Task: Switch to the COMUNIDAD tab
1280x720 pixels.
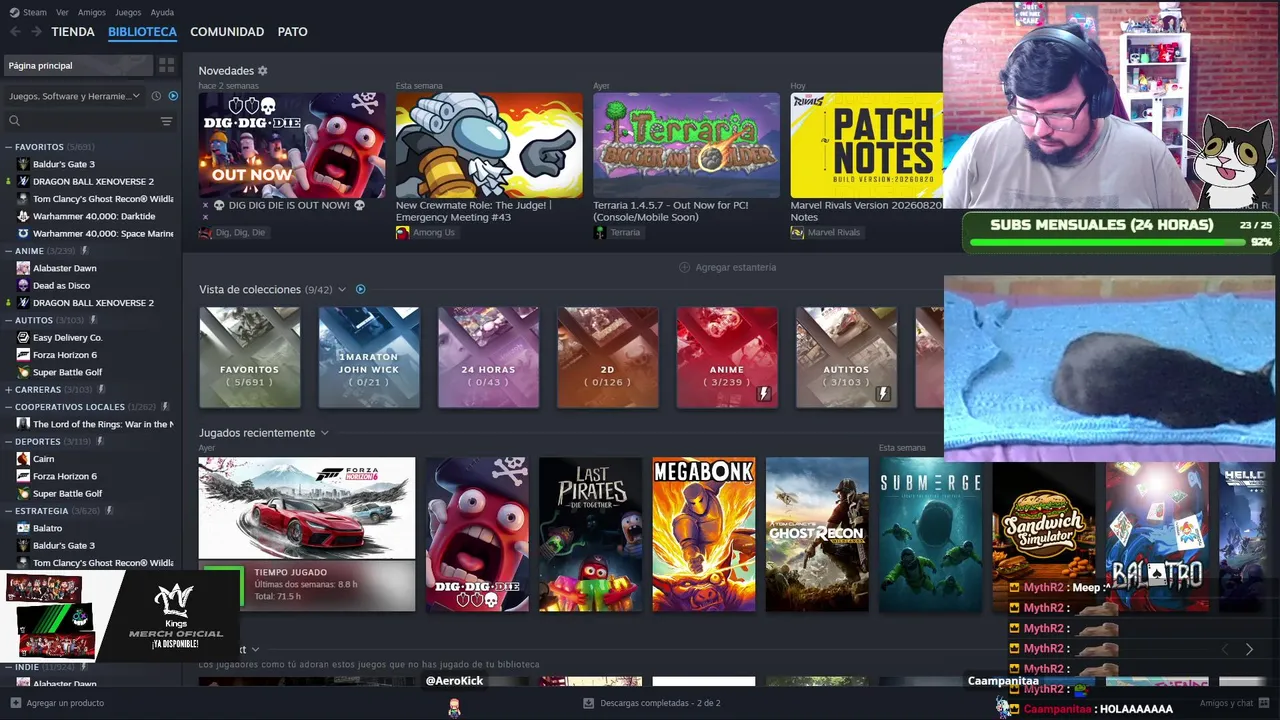Action: (227, 32)
